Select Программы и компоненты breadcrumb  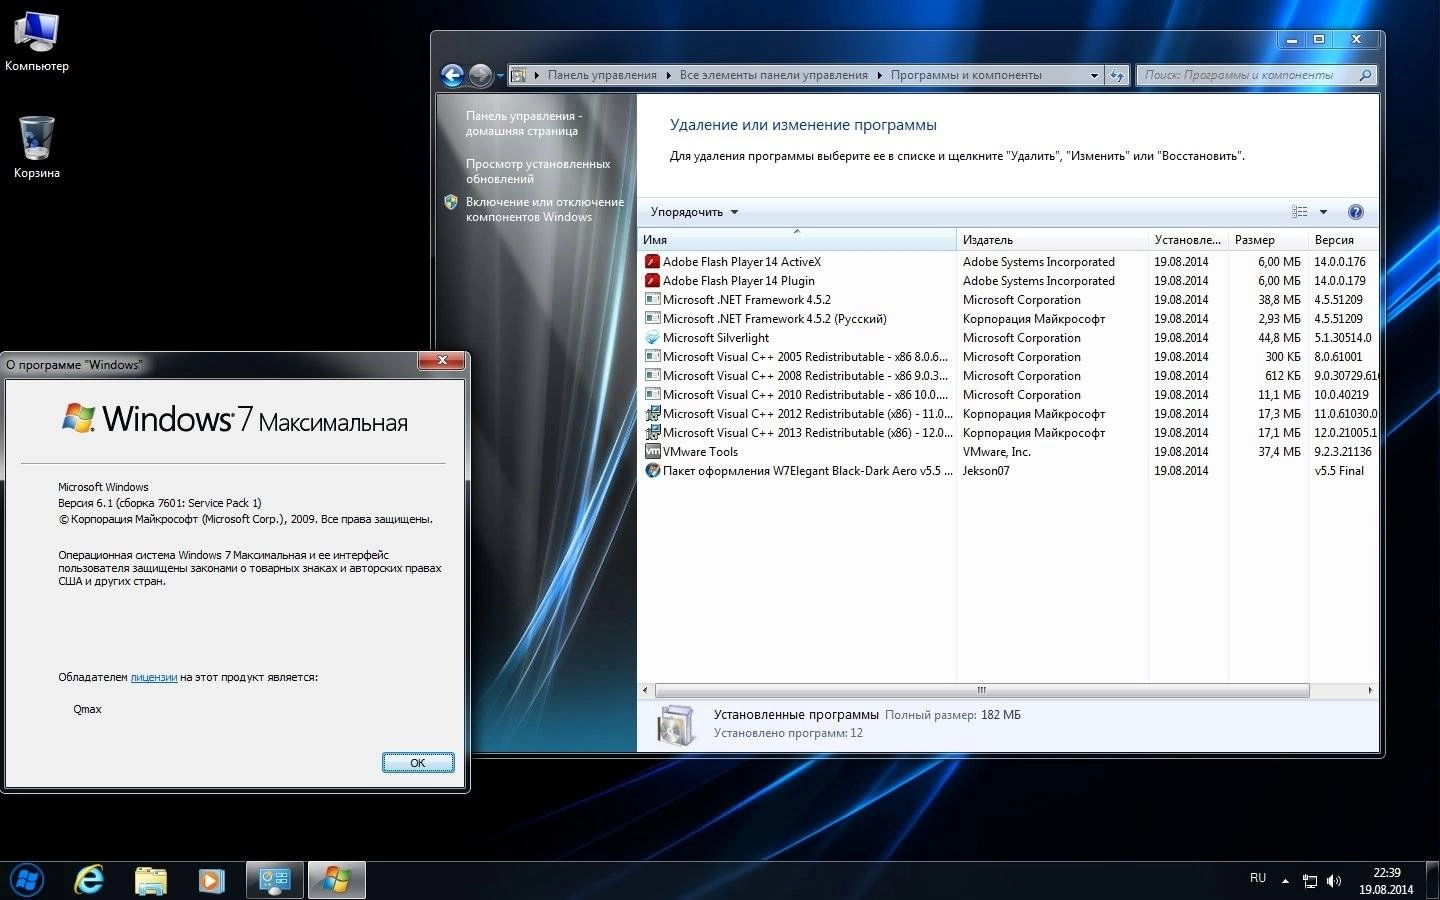966,75
